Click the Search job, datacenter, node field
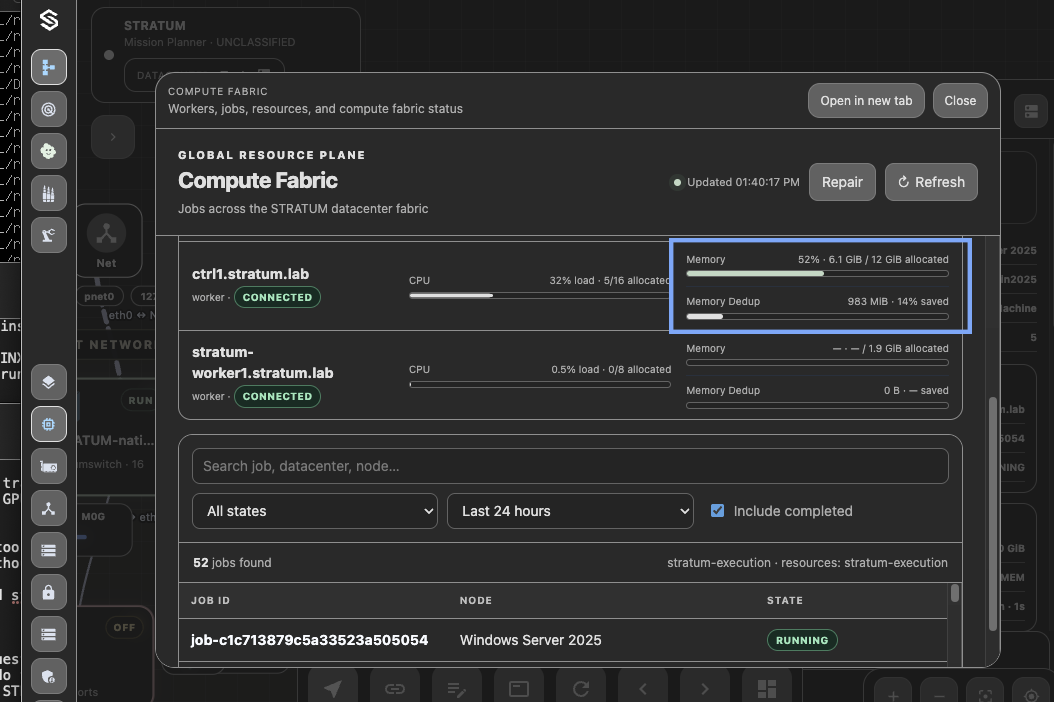The image size is (1054, 702). tap(570, 466)
